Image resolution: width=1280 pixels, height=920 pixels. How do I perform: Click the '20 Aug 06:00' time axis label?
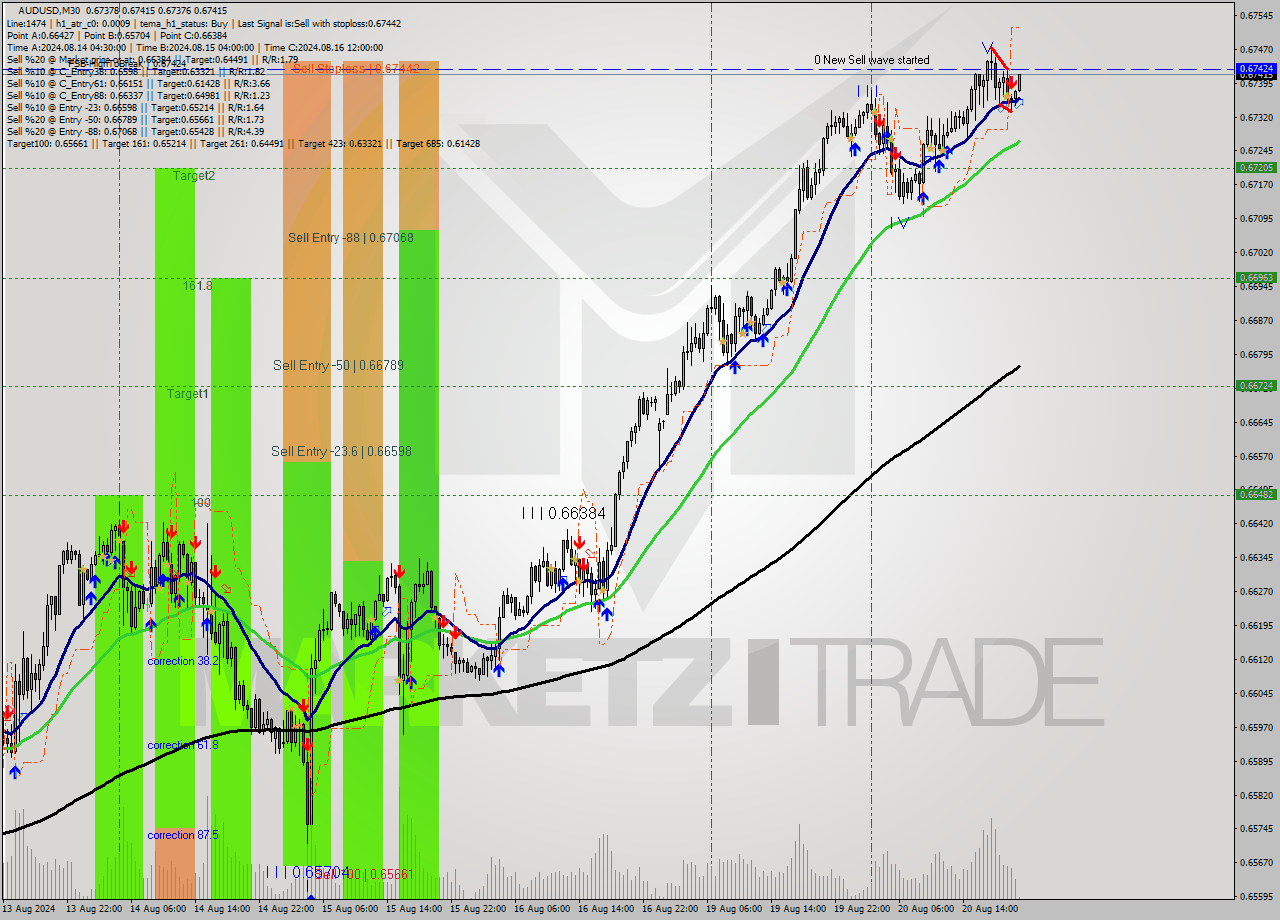tap(927, 909)
